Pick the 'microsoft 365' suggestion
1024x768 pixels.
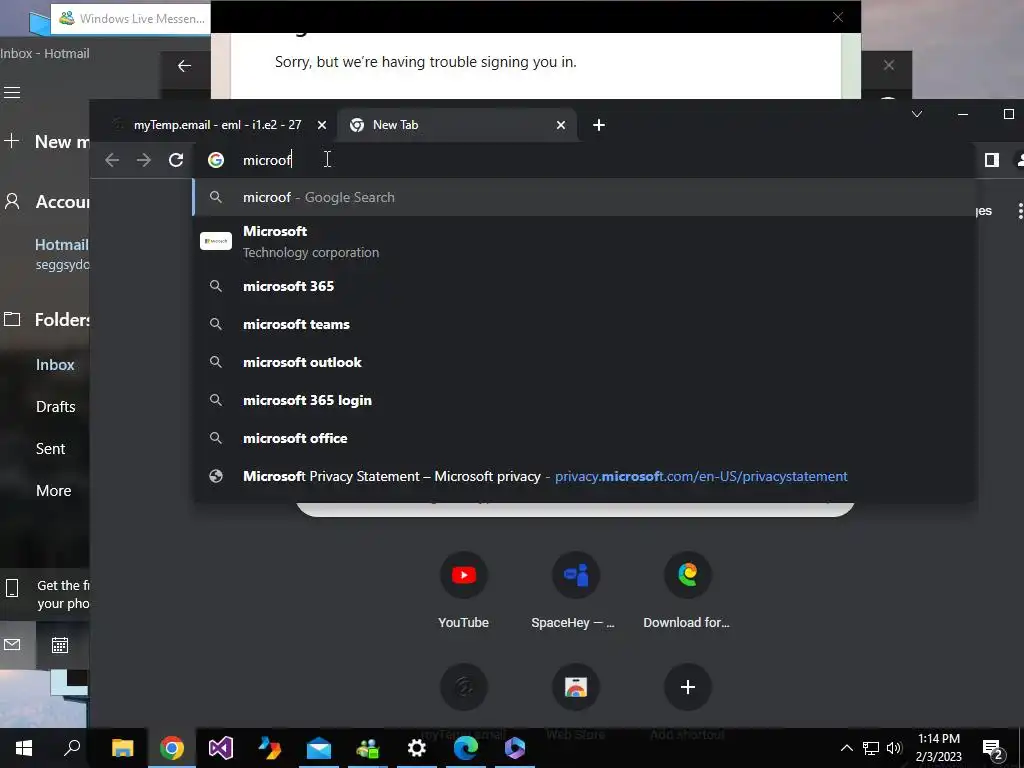(584, 286)
